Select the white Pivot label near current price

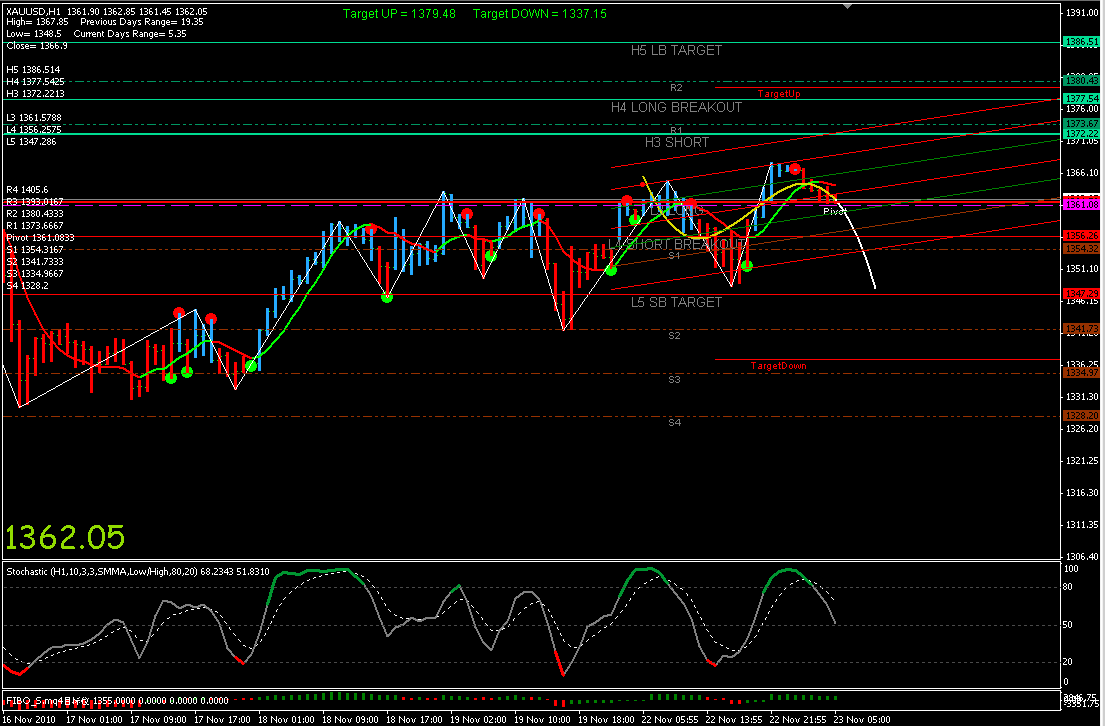tap(834, 212)
